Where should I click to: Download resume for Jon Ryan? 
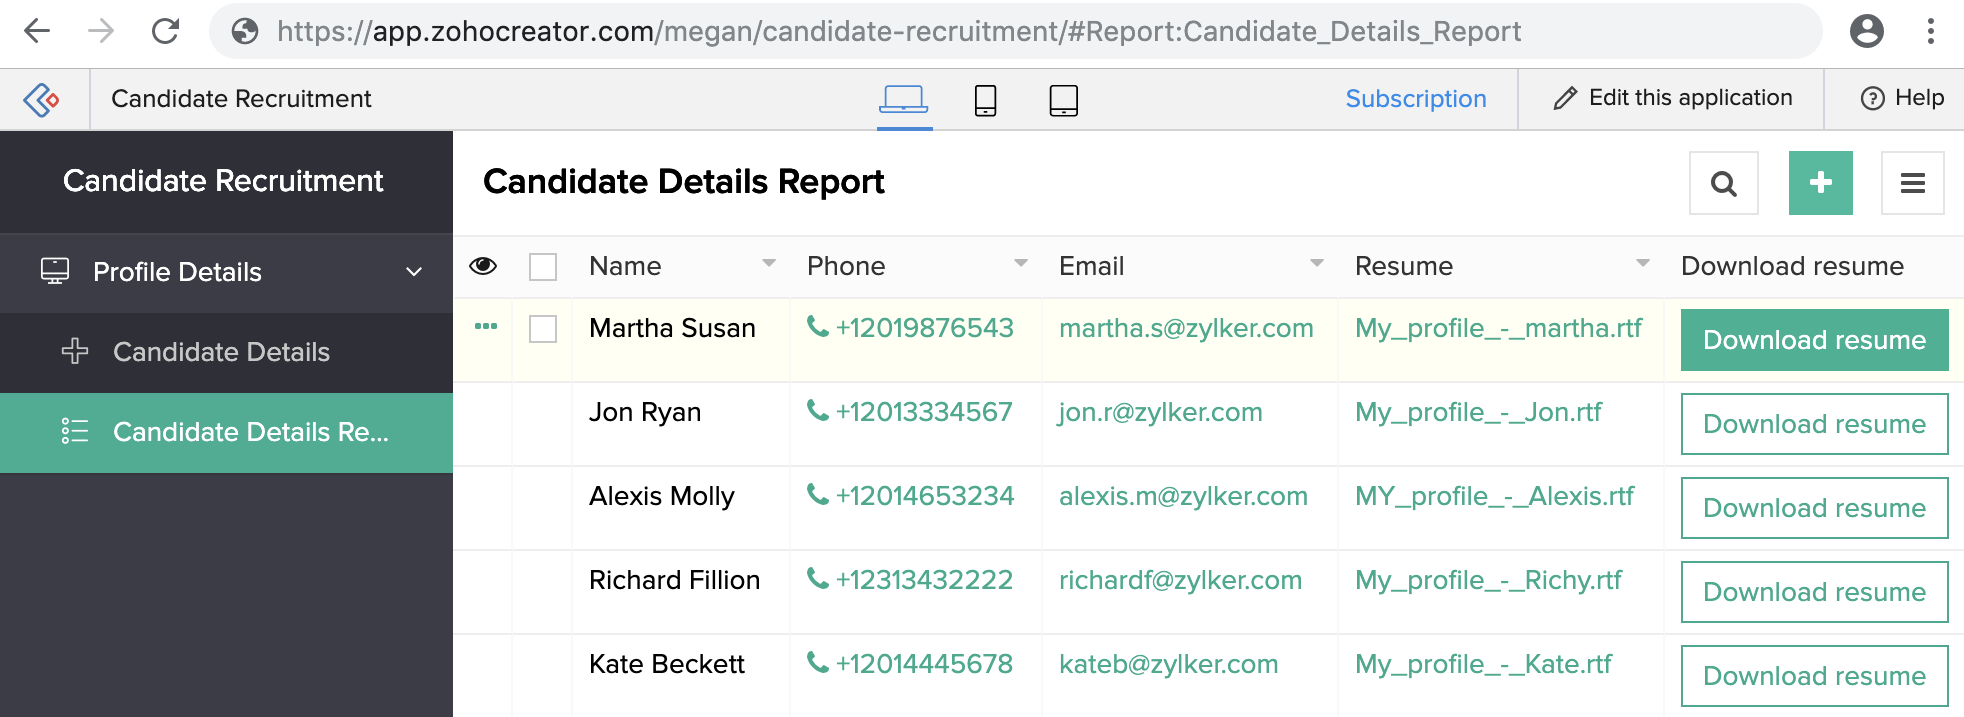(1814, 424)
